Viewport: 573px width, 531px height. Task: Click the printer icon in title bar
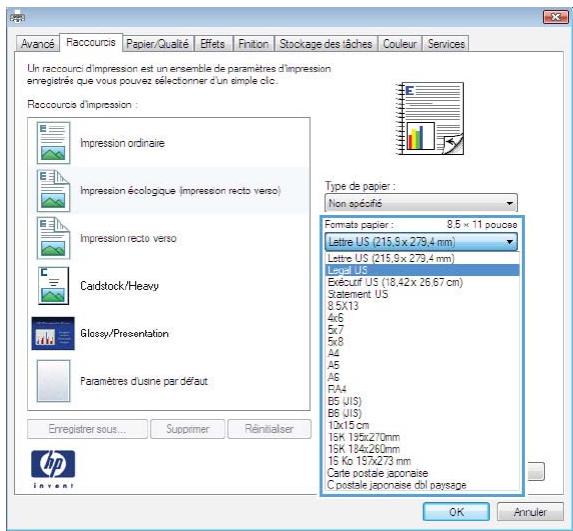[17, 17]
